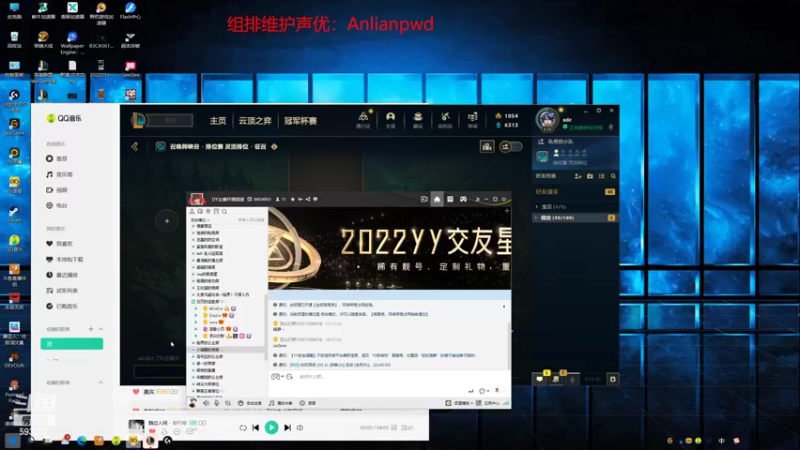Click 自由发言 button in YY bottom bar
Screen dimensions: 800x450
click(x=250, y=403)
